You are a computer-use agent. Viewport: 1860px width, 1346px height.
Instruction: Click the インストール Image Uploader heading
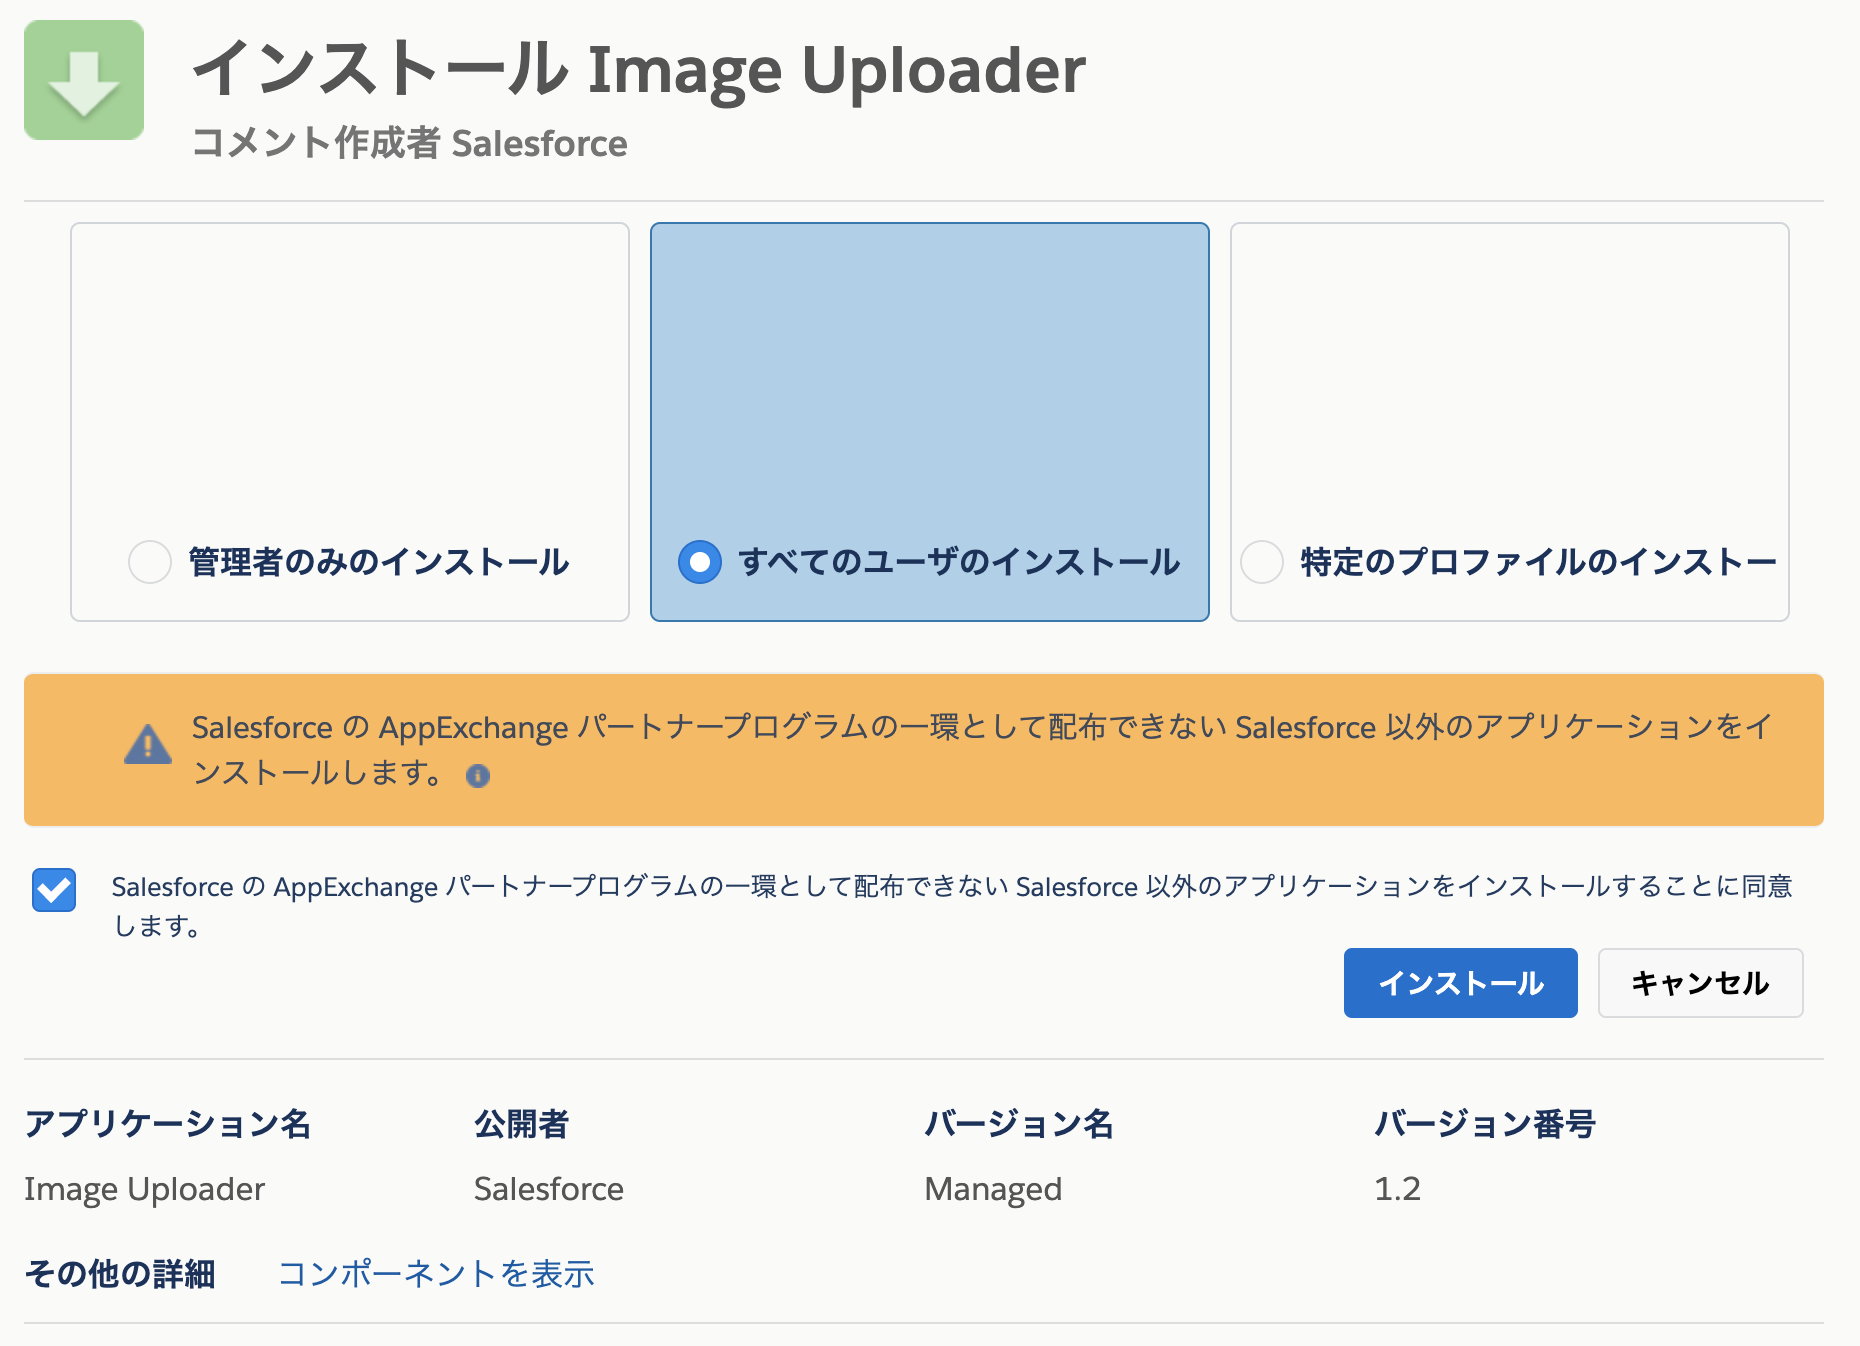click(x=638, y=70)
